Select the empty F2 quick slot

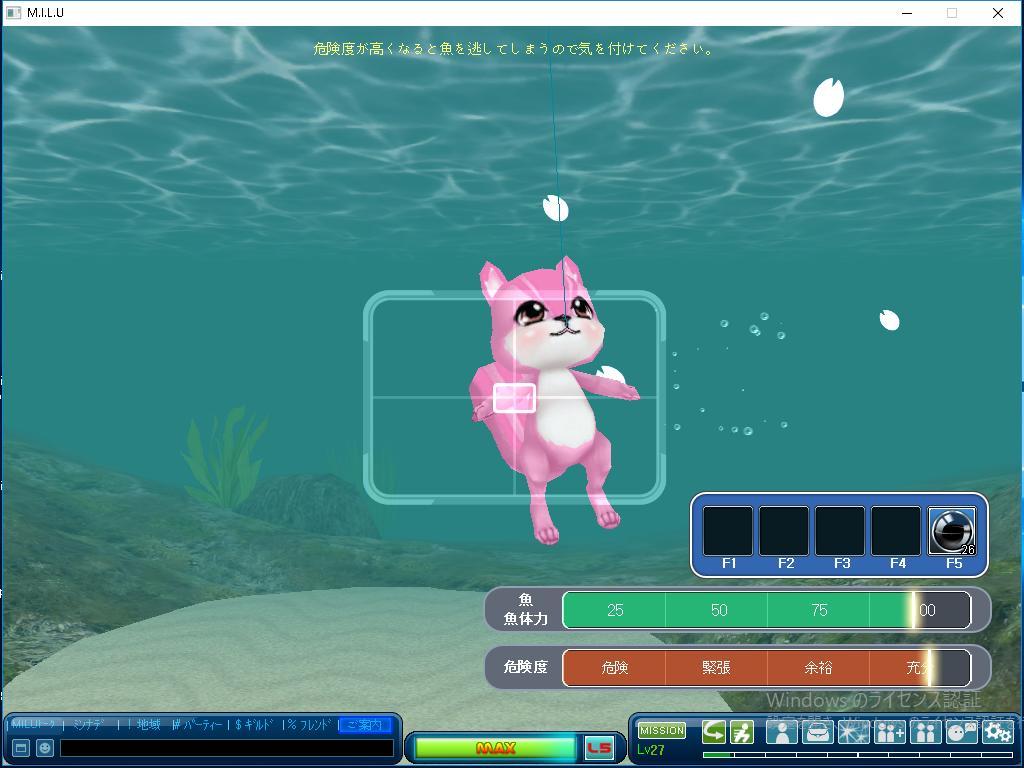[x=784, y=531]
